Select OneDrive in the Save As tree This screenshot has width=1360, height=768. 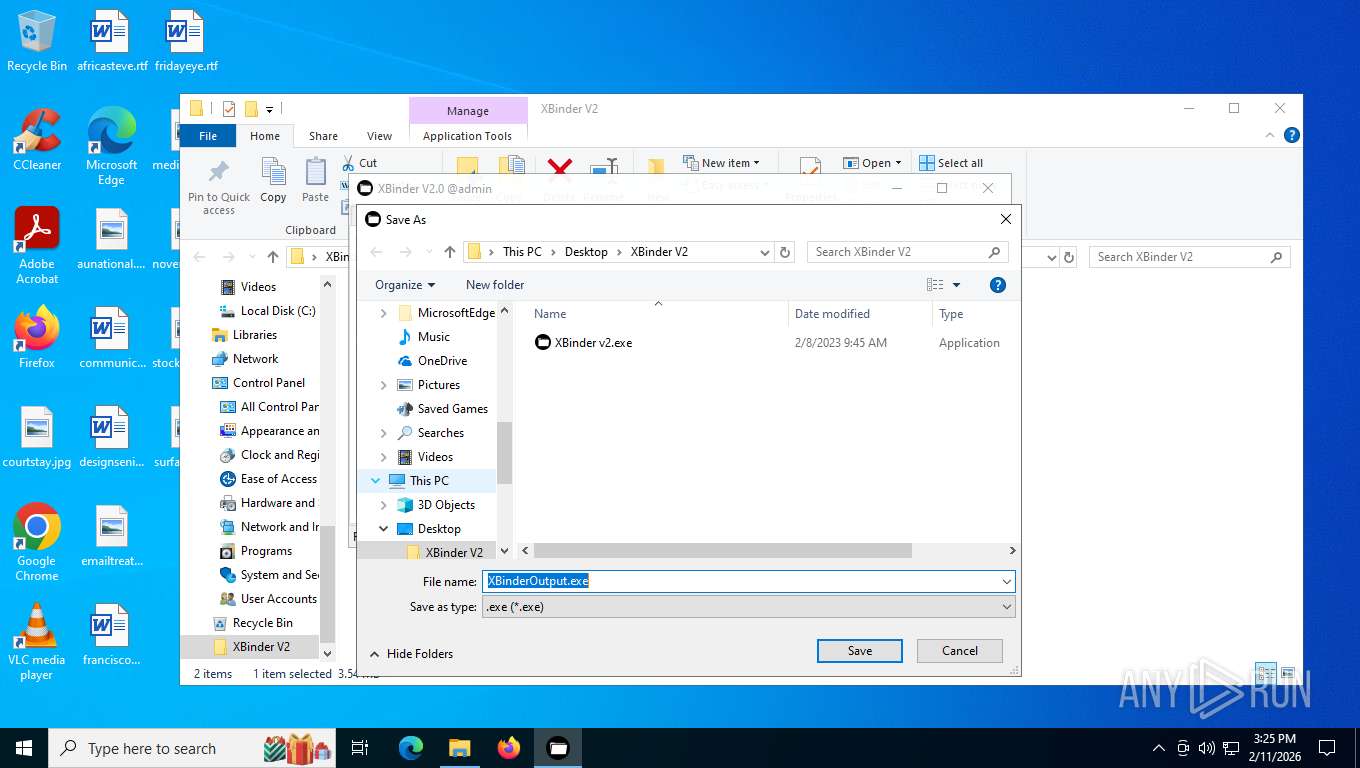[x=442, y=361]
